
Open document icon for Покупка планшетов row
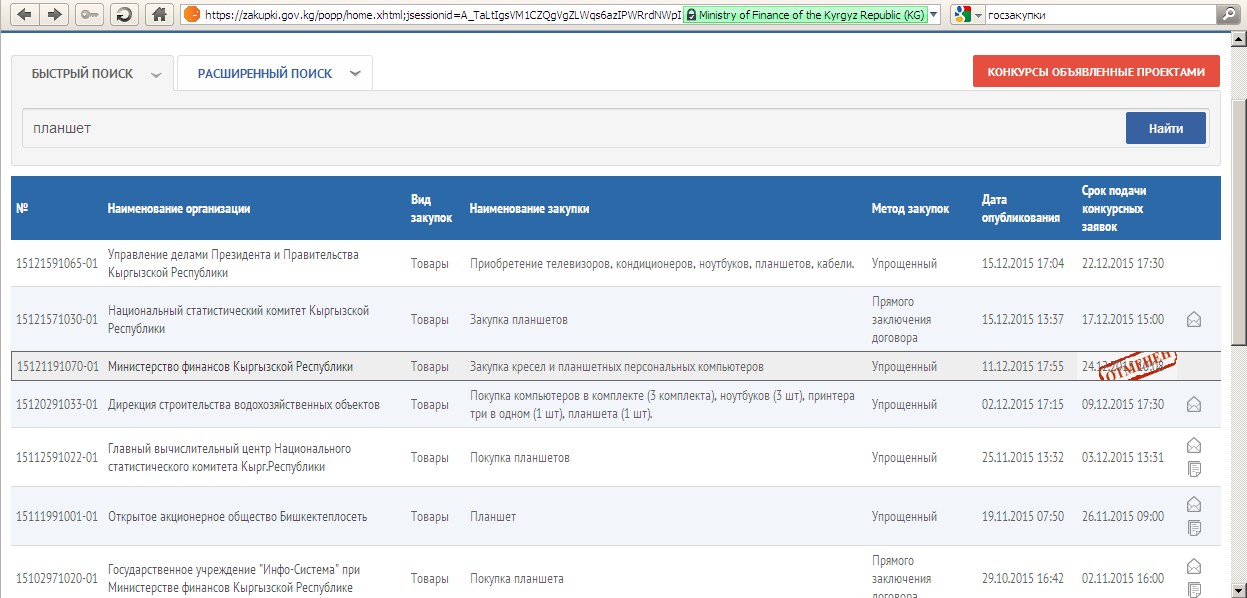[x=1193, y=469]
